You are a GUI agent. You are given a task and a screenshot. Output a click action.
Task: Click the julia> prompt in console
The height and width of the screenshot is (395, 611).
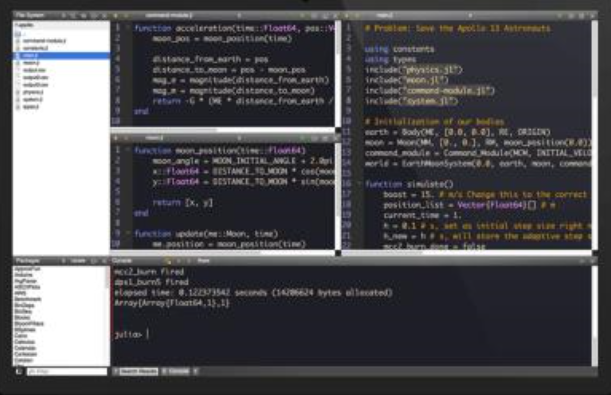point(127,334)
